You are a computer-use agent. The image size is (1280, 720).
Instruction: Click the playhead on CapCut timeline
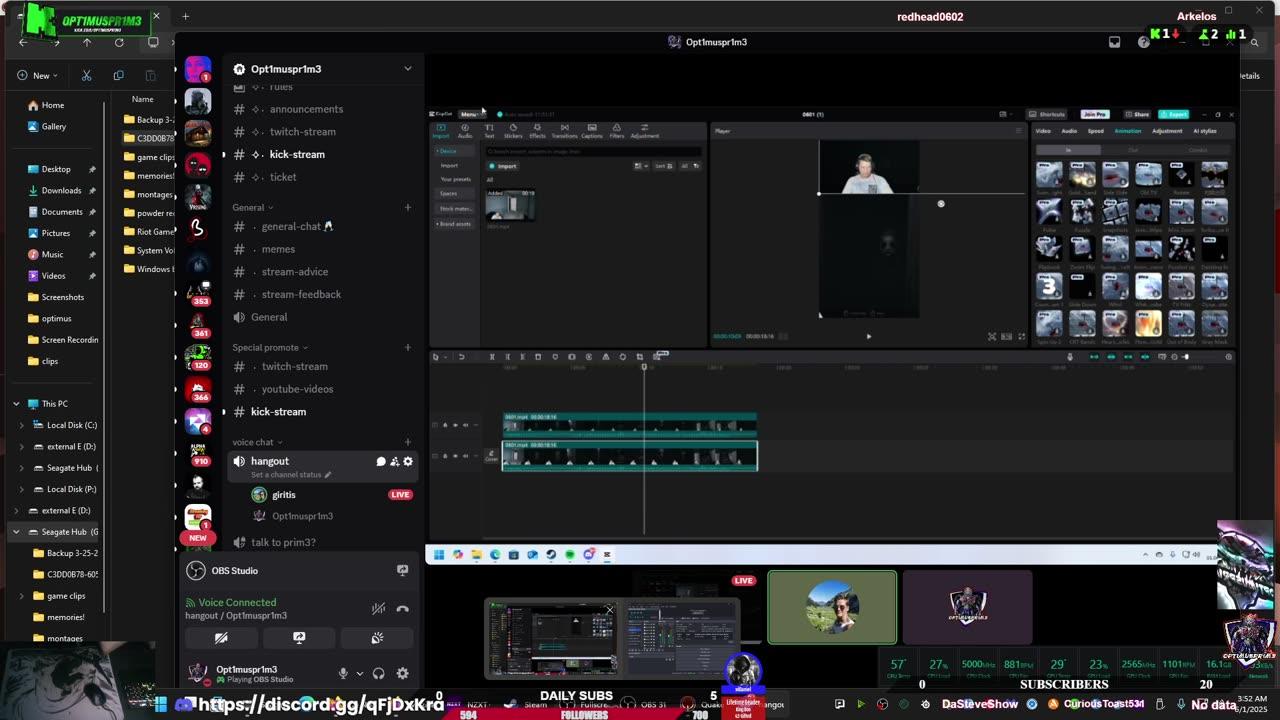click(644, 367)
